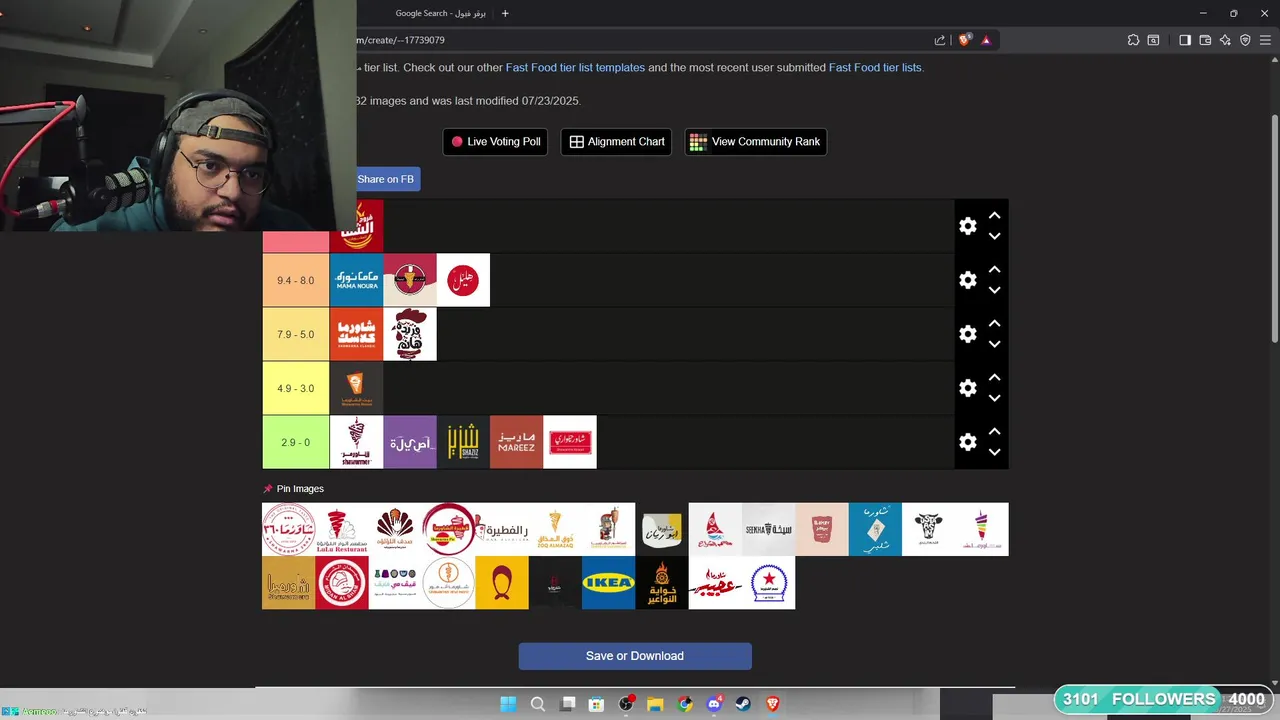The width and height of the screenshot is (1280, 720).
Task: Select the Mama Noura logo in the tier list
Action: (x=356, y=280)
